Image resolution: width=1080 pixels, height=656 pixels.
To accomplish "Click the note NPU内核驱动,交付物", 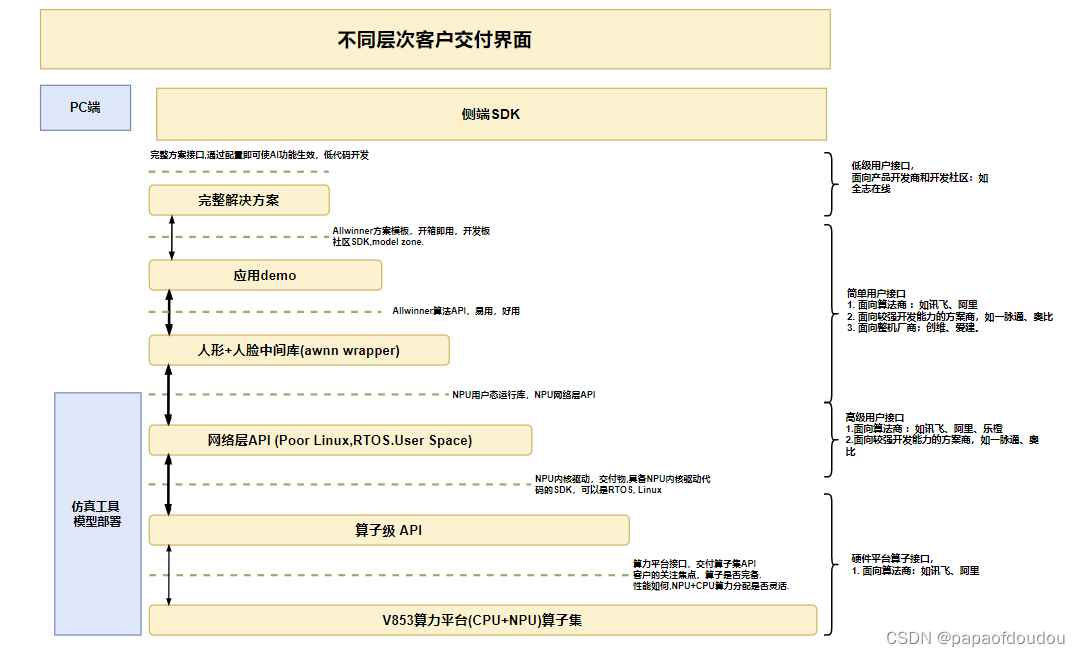I will pyautogui.click(x=623, y=484).
